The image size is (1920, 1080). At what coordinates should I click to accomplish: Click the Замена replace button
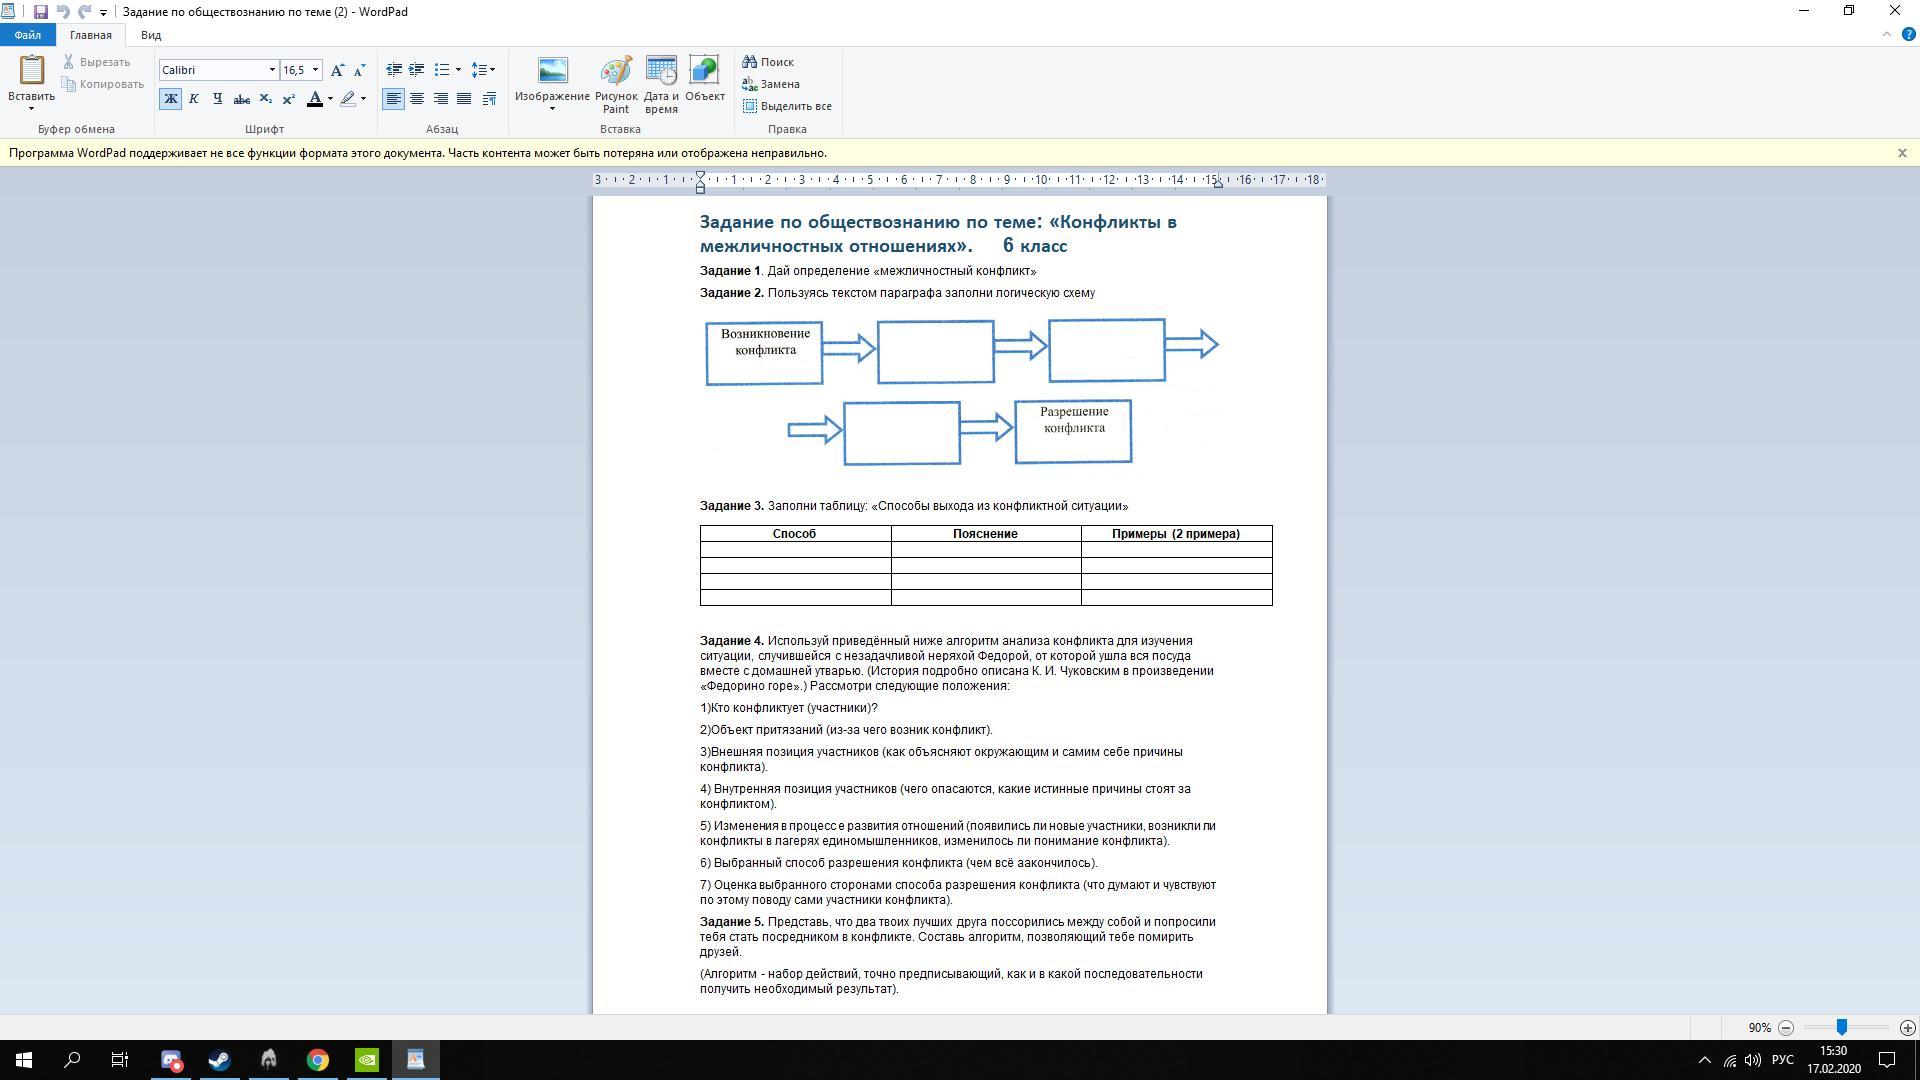771,84
